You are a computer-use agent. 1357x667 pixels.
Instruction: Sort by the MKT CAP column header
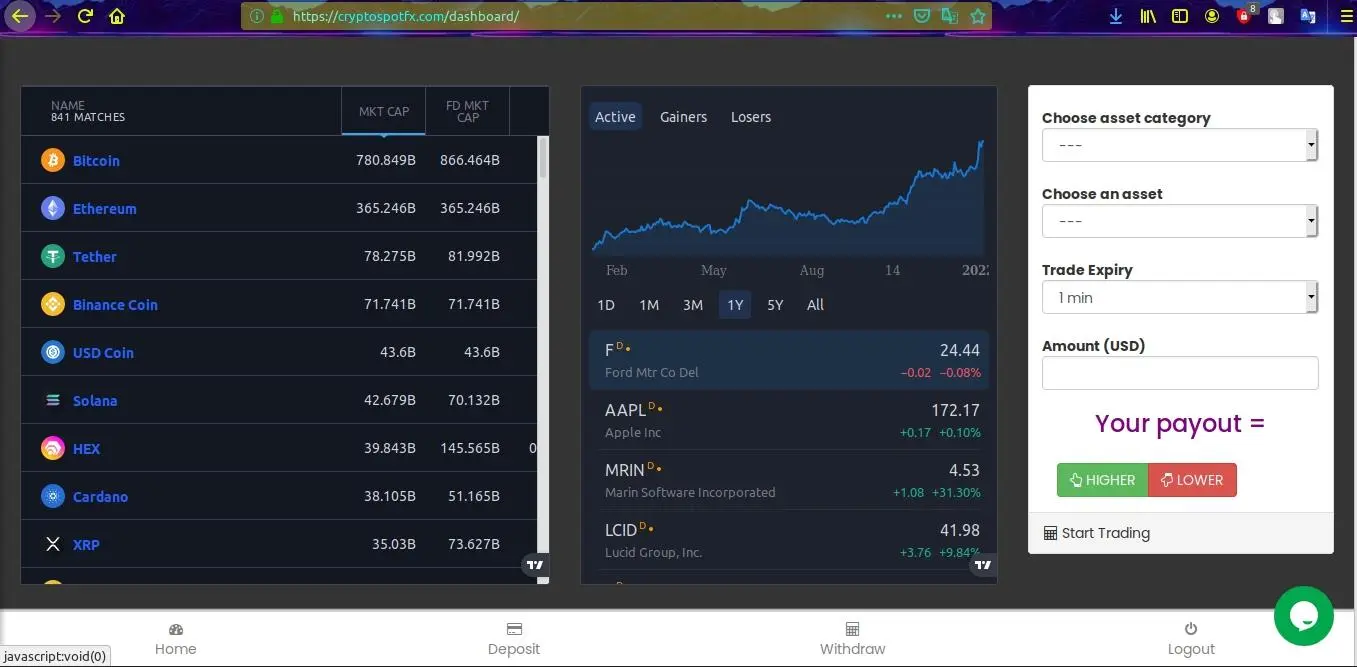click(x=384, y=111)
